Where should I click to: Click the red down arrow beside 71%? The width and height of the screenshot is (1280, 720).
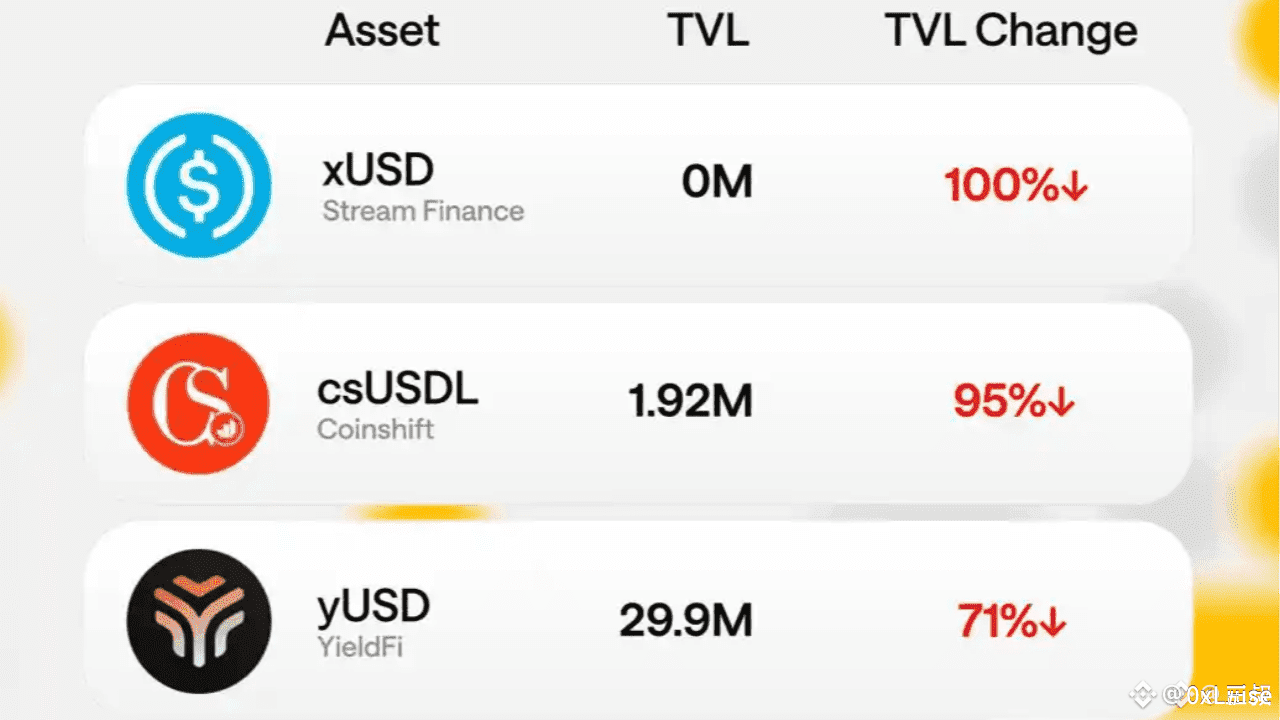[x=1053, y=623]
